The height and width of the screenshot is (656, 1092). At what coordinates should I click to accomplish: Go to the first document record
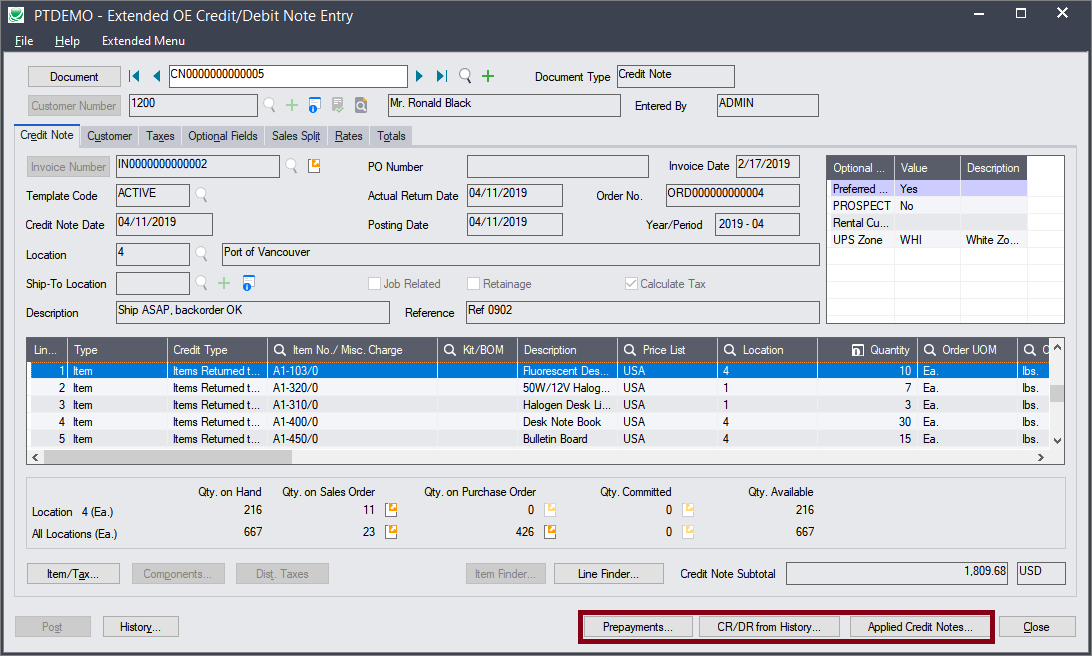135,76
